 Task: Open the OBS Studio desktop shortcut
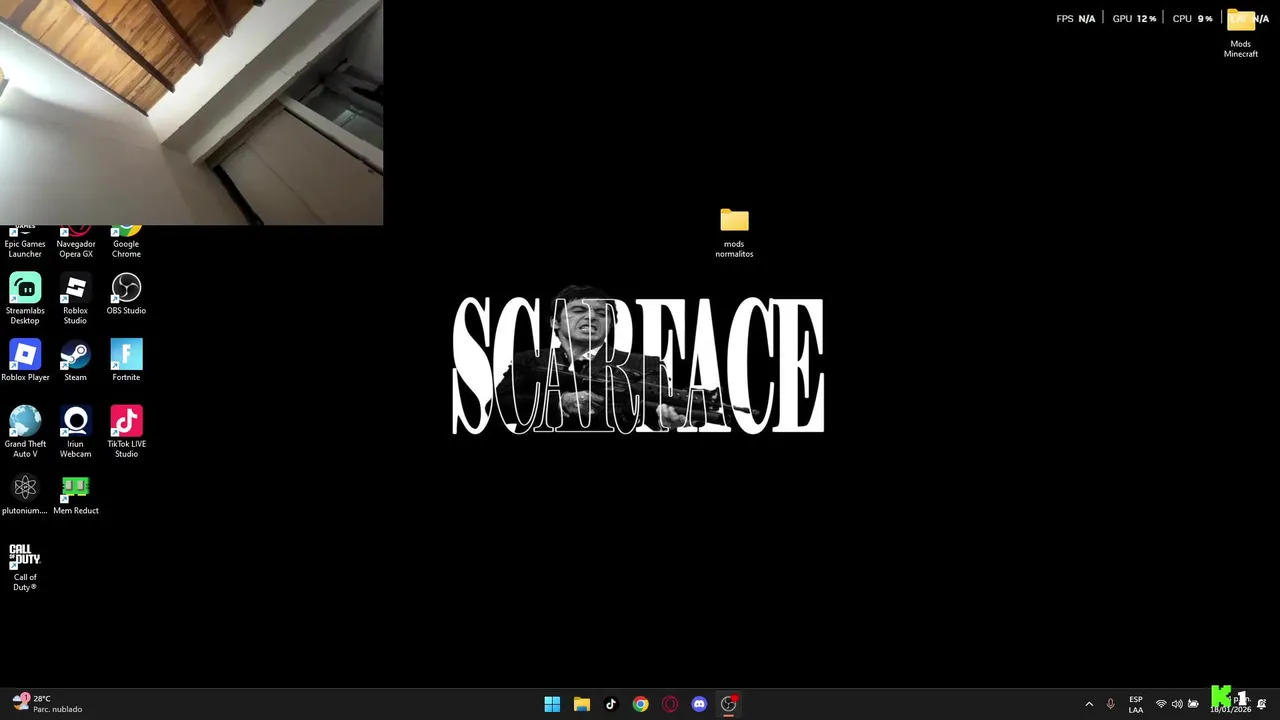click(x=126, y=294)
